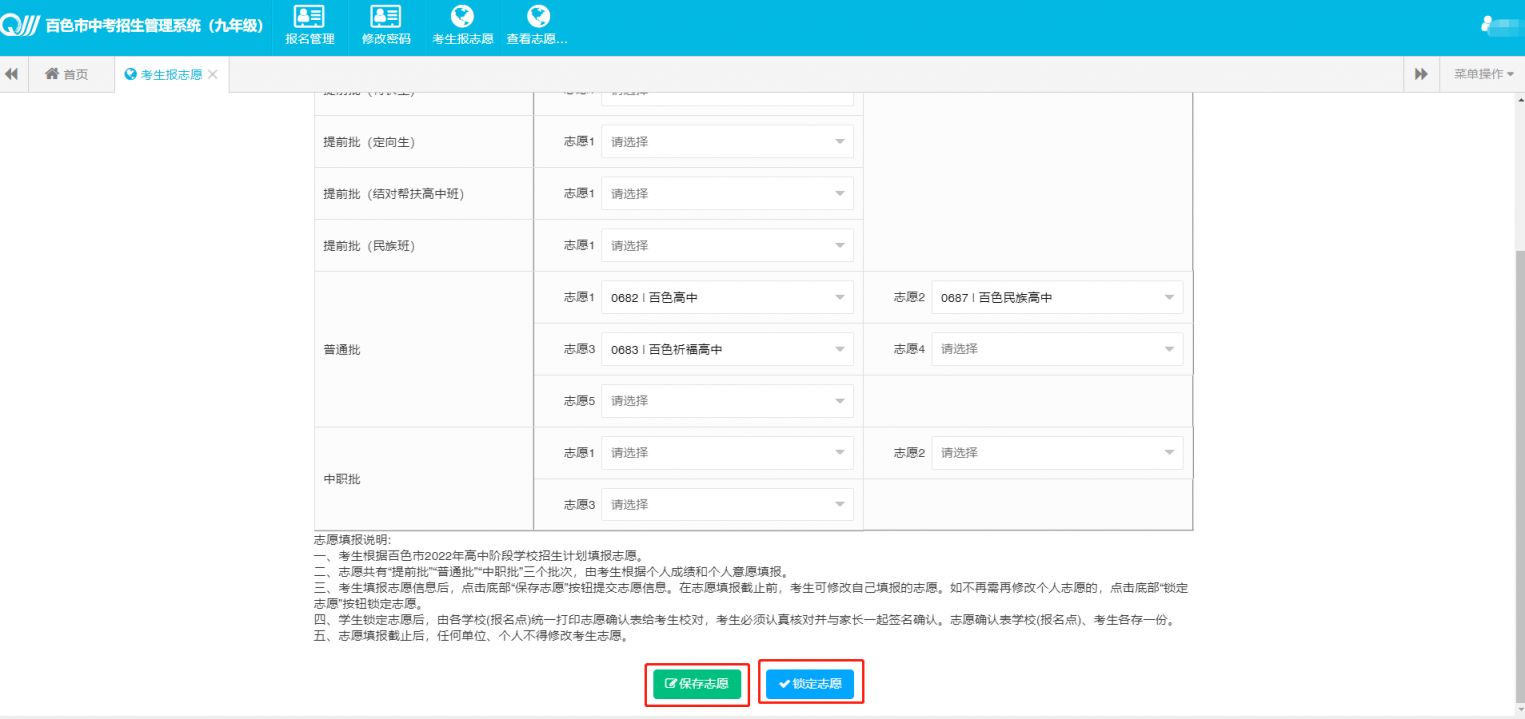Screen dimensions: 1525x719
Task: Open 提前批（定向生）志愿1 dropdown
Action: tap(727, 142)
